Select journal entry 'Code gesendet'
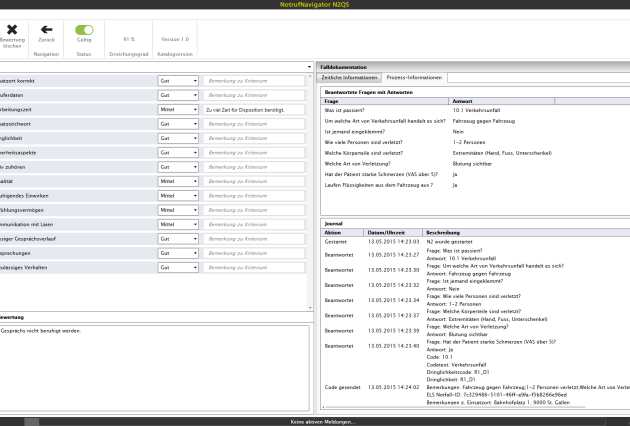630x426 pixels. 343,387
